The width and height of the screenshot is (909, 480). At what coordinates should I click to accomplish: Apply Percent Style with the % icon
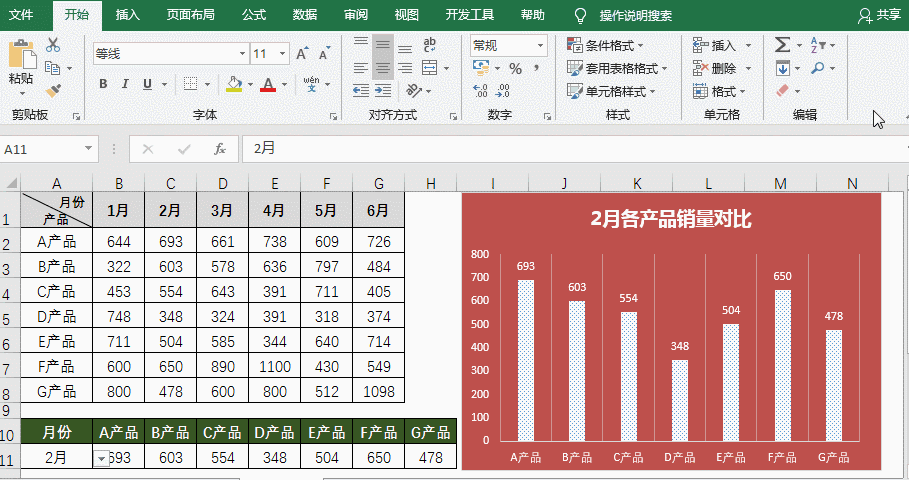click(515, 68)
